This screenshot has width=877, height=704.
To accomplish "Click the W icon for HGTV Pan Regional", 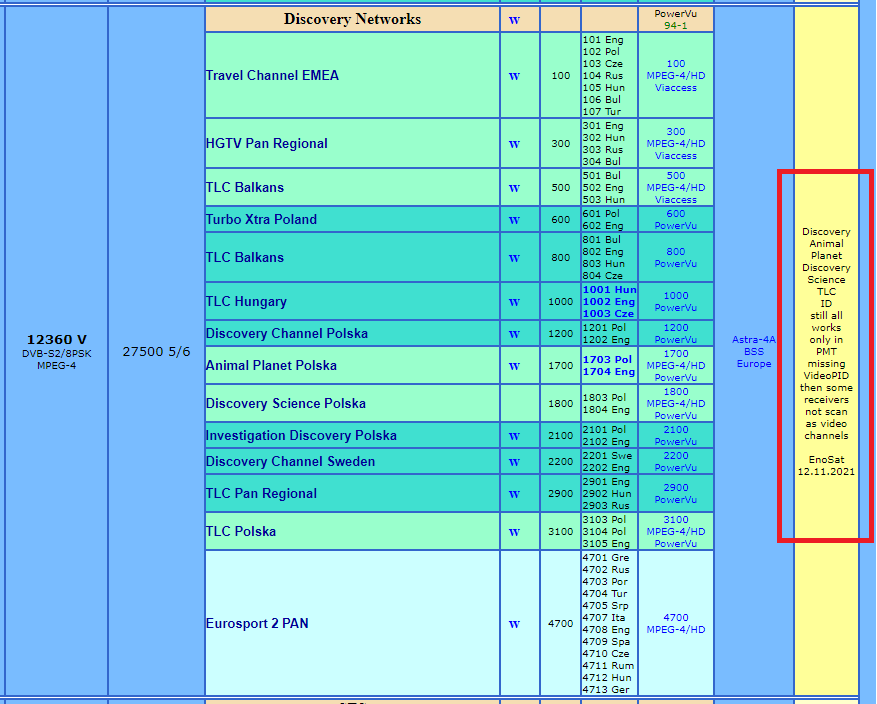I will [x=514, y=144].
